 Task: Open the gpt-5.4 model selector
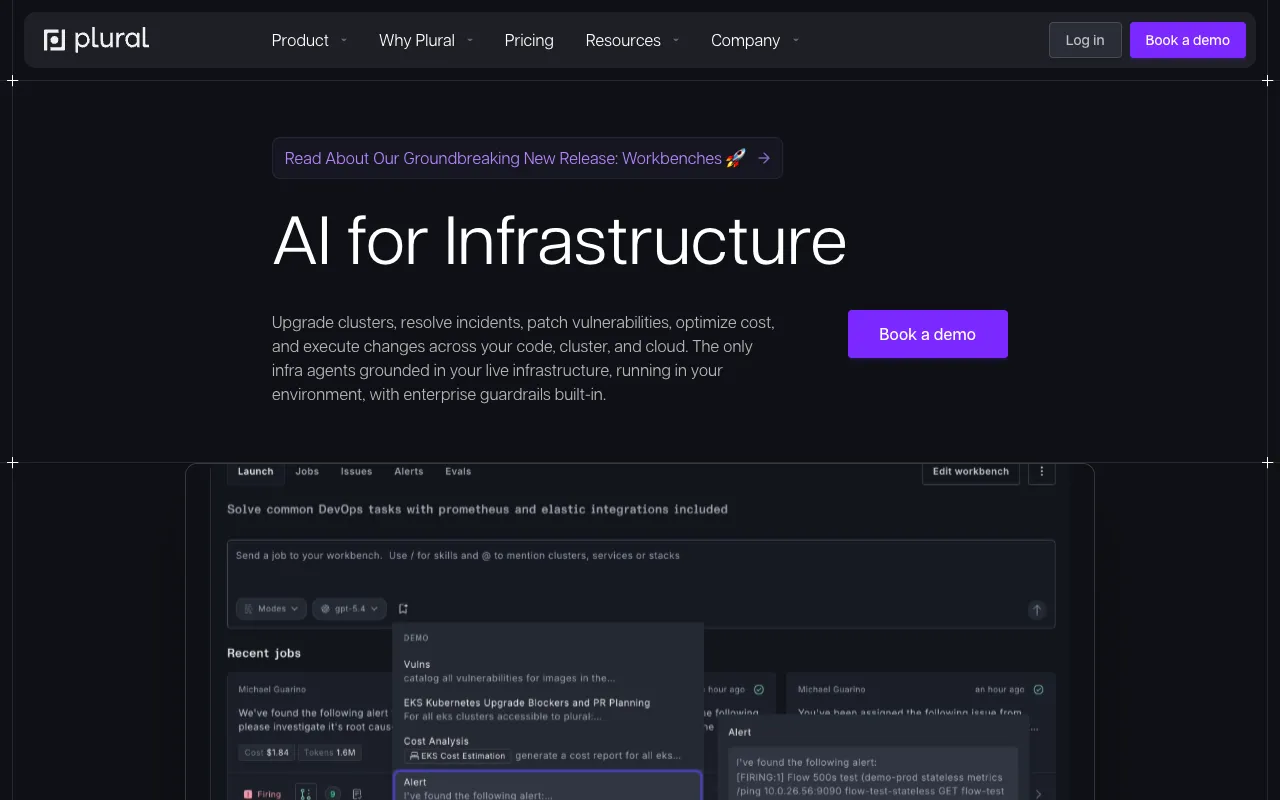350,608
